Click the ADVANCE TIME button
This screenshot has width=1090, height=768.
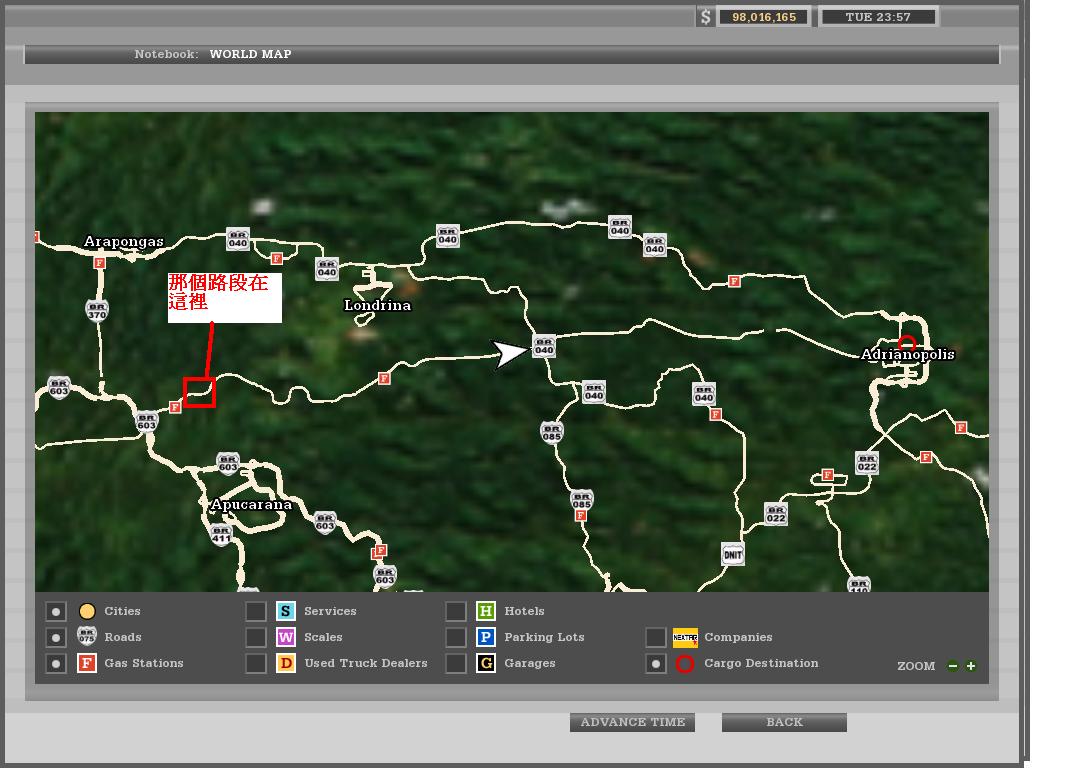(x=633, y=722)
